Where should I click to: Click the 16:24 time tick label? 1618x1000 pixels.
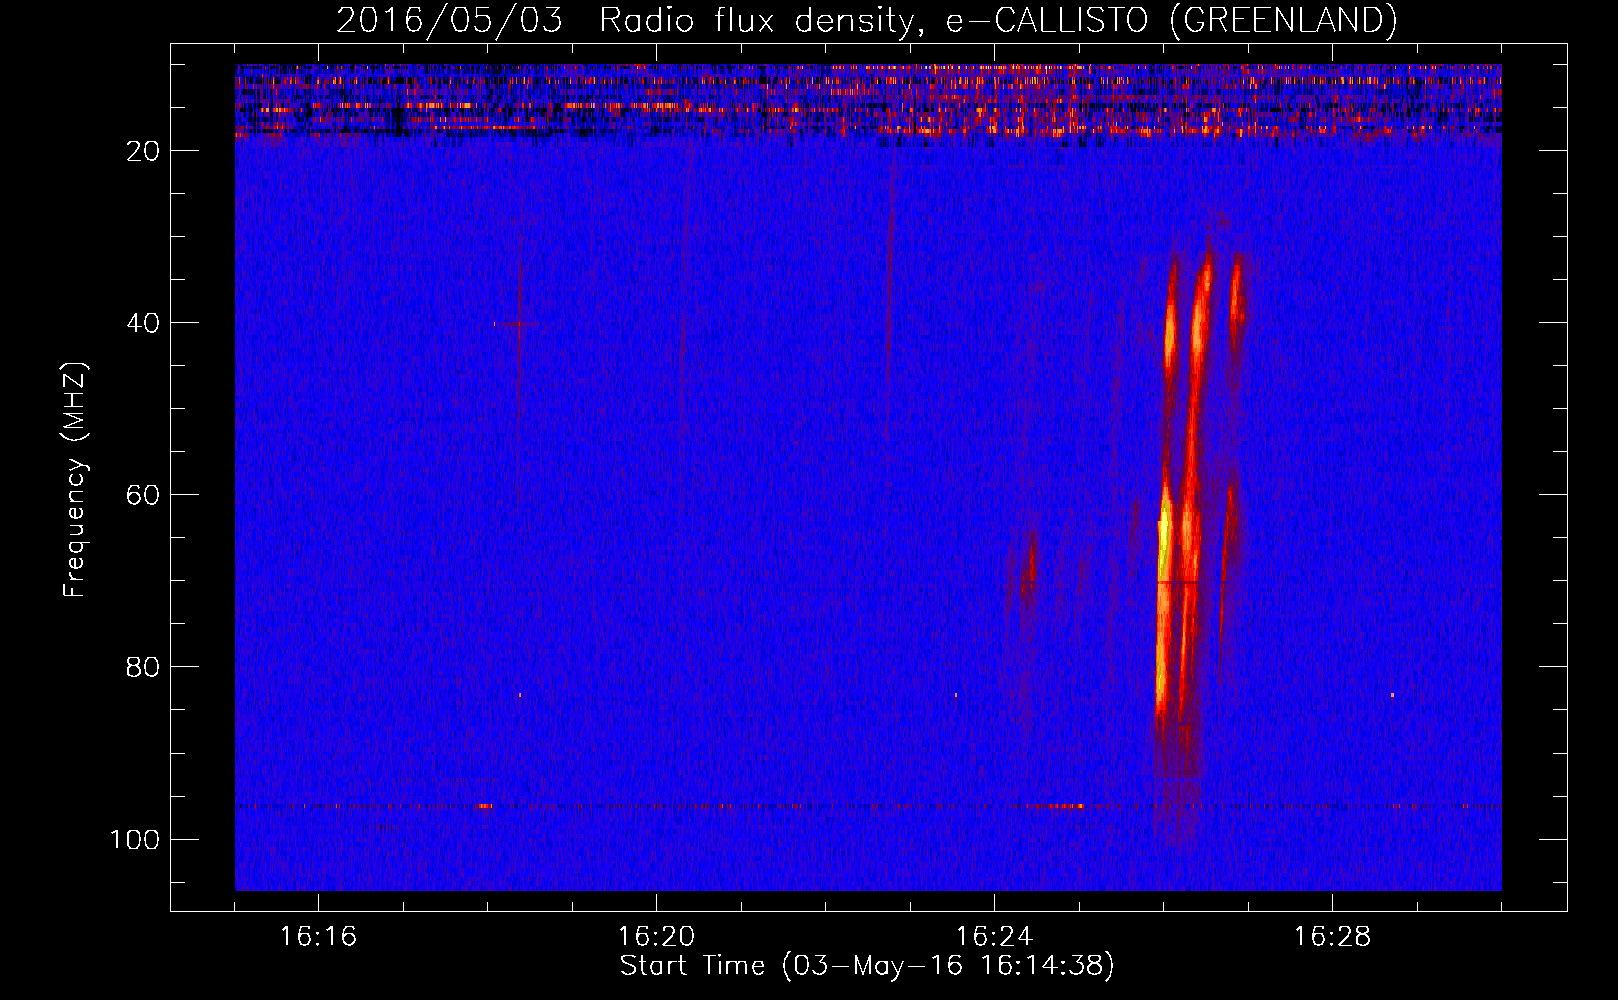pyautogui.click(x=994, y=937)
